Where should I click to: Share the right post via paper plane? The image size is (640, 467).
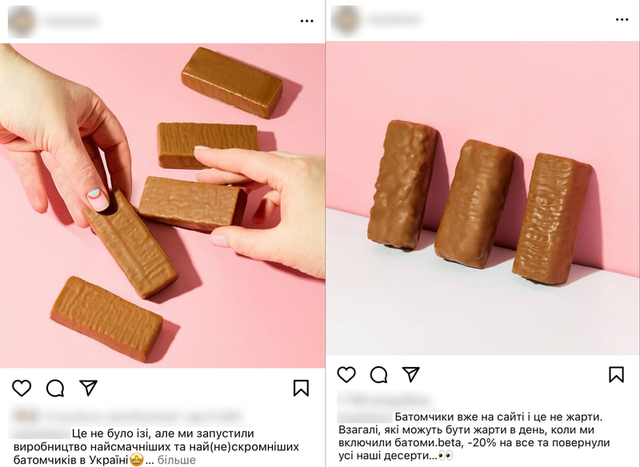[411, 374]
